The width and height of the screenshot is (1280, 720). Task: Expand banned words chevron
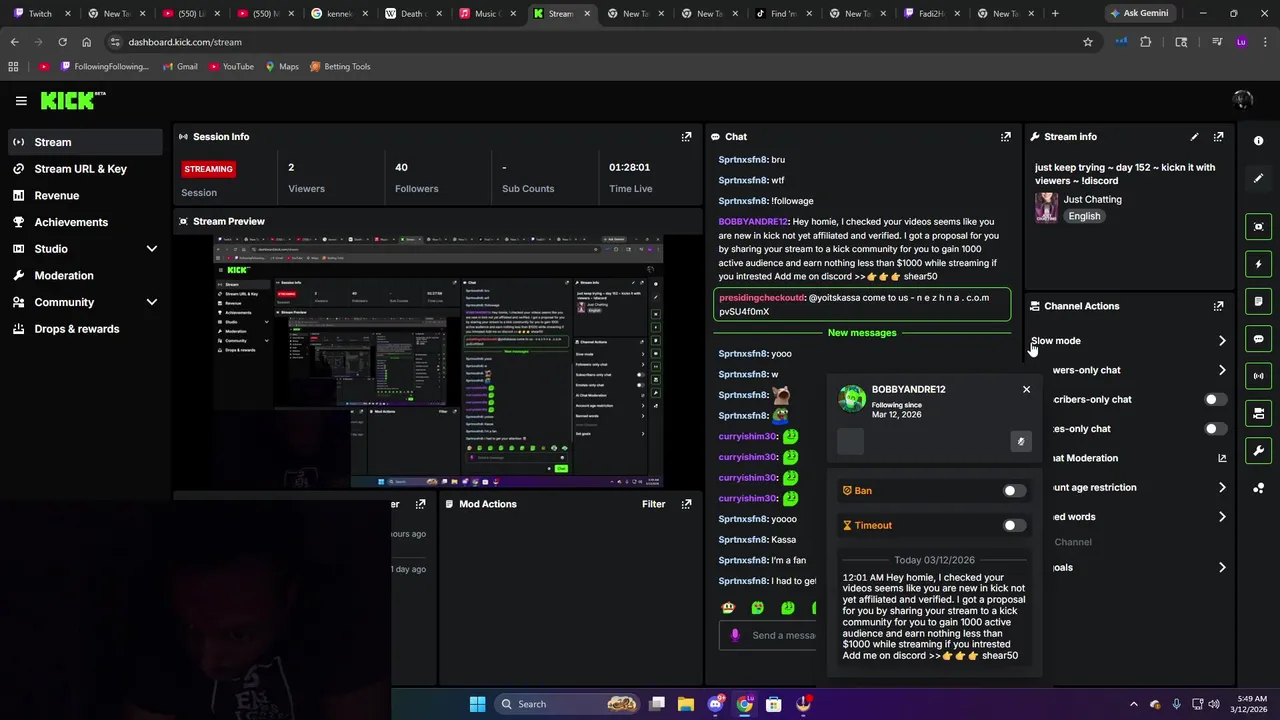[1222, 517]
